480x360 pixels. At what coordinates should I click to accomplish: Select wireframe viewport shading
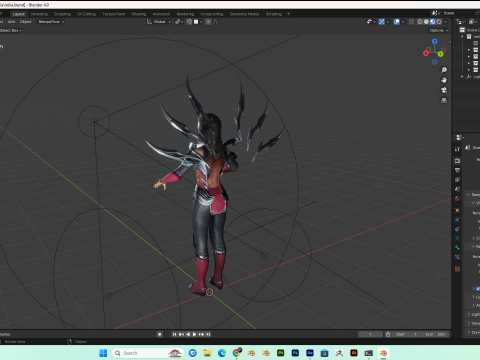click(420, 22)
